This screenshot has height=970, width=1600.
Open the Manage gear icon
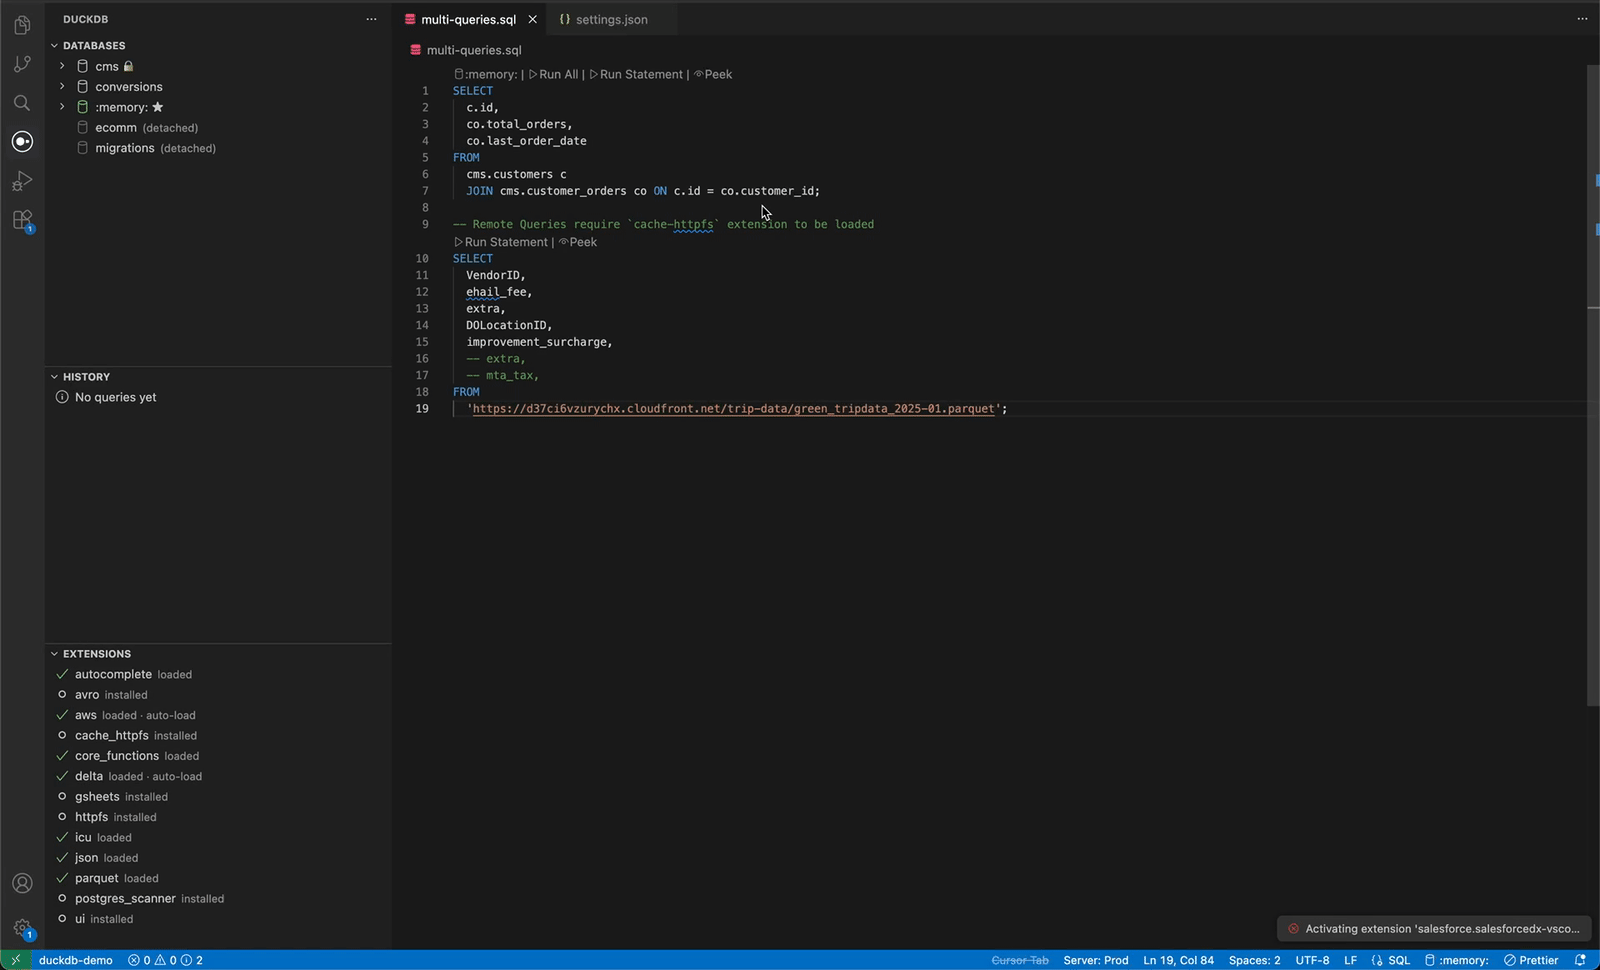(22, 928)
